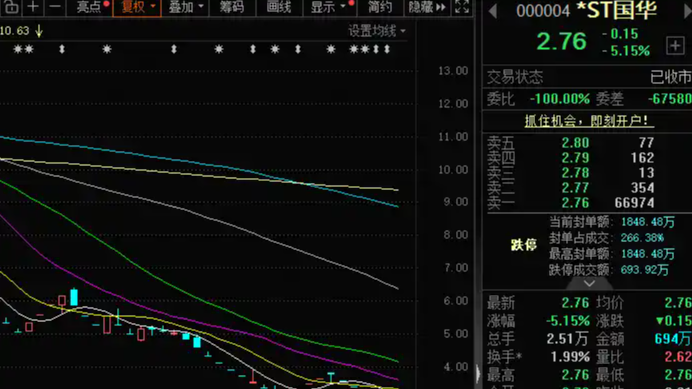Open the 复权 adjustment dropdown
Viewport: 692px width, 389px height.
(x=137, y=7)
